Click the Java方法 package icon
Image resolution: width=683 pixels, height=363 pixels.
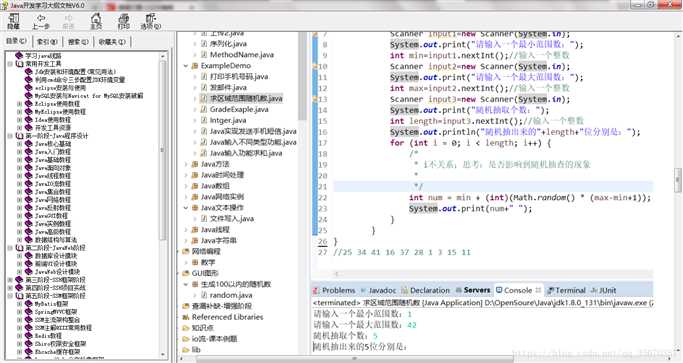point(195,164)
